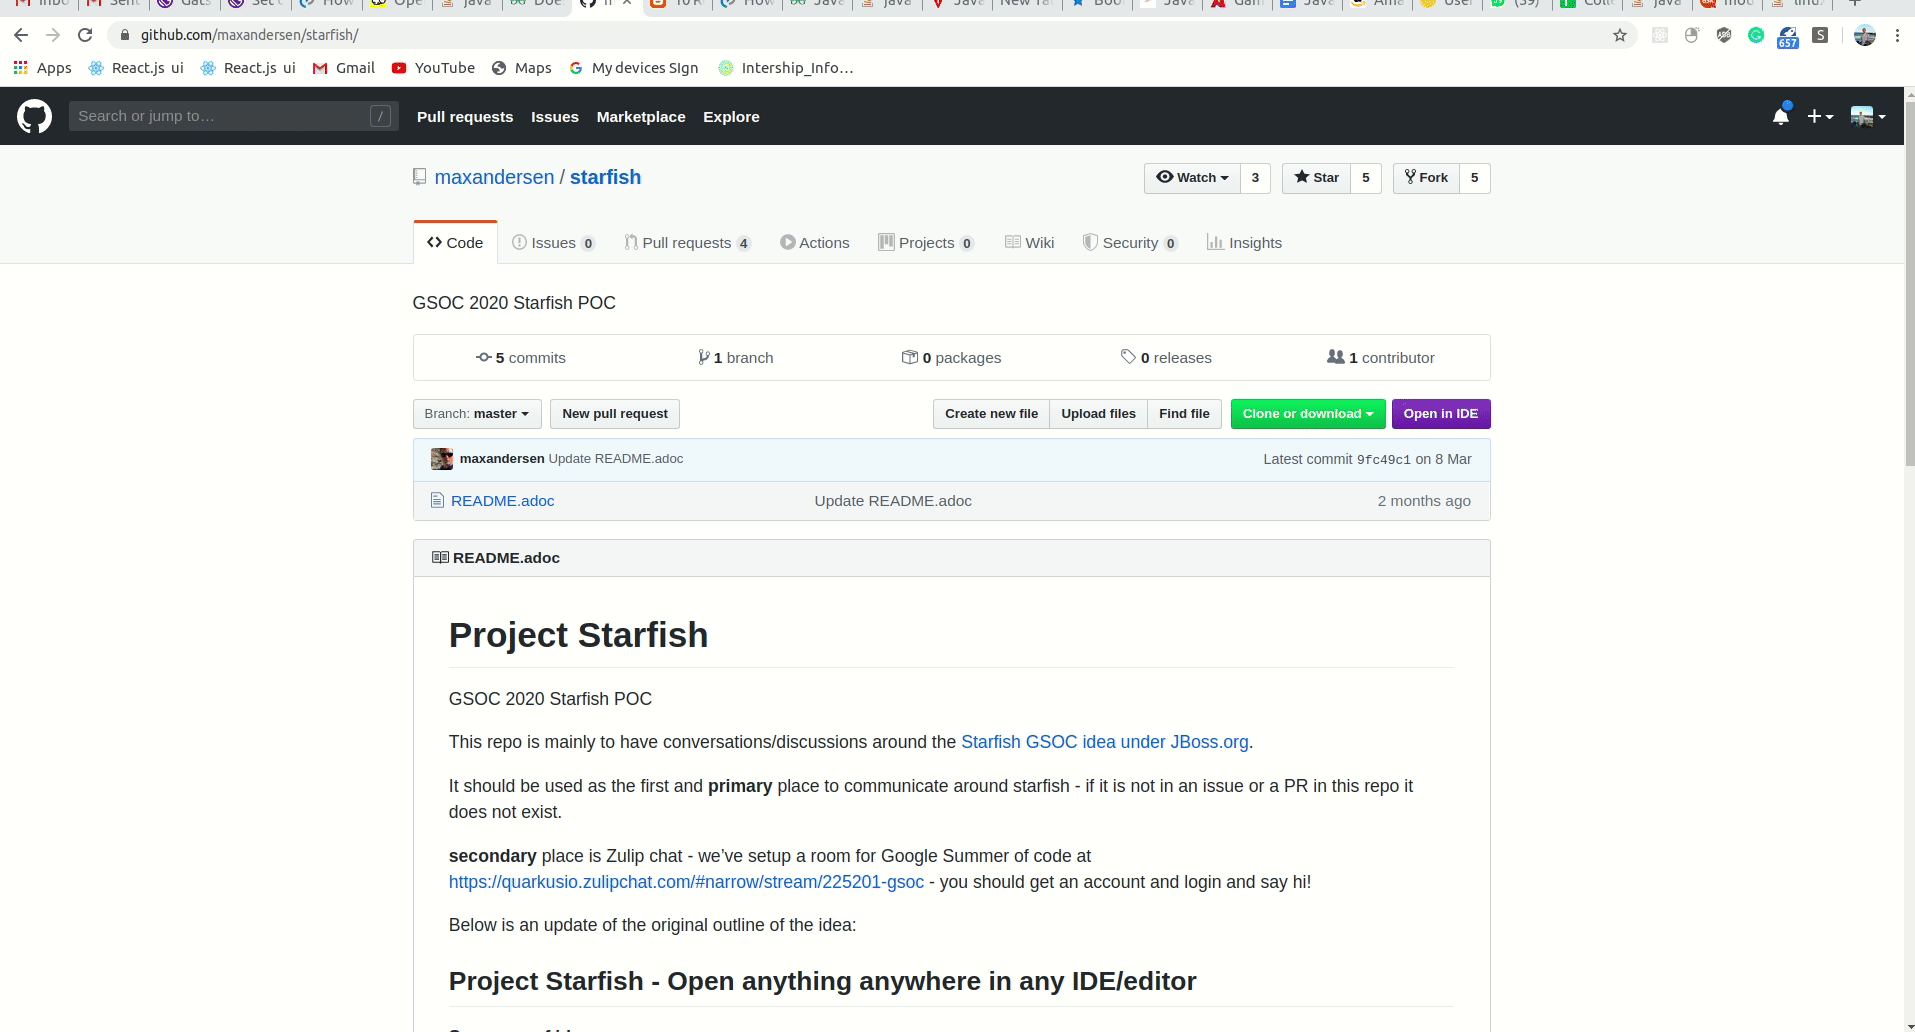The height and width of the screenshot is (1032, 1915).
Task: Open the maxandersen owner link
Action: [494, 177]
